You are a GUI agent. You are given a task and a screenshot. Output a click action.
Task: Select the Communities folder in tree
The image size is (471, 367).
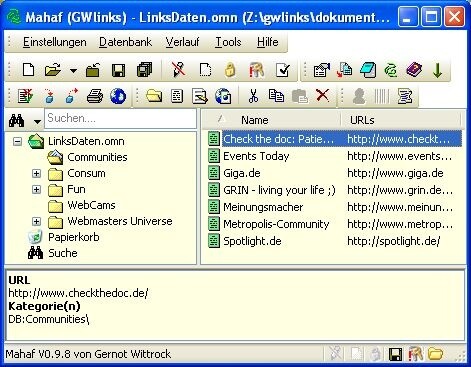pos(97,157)
